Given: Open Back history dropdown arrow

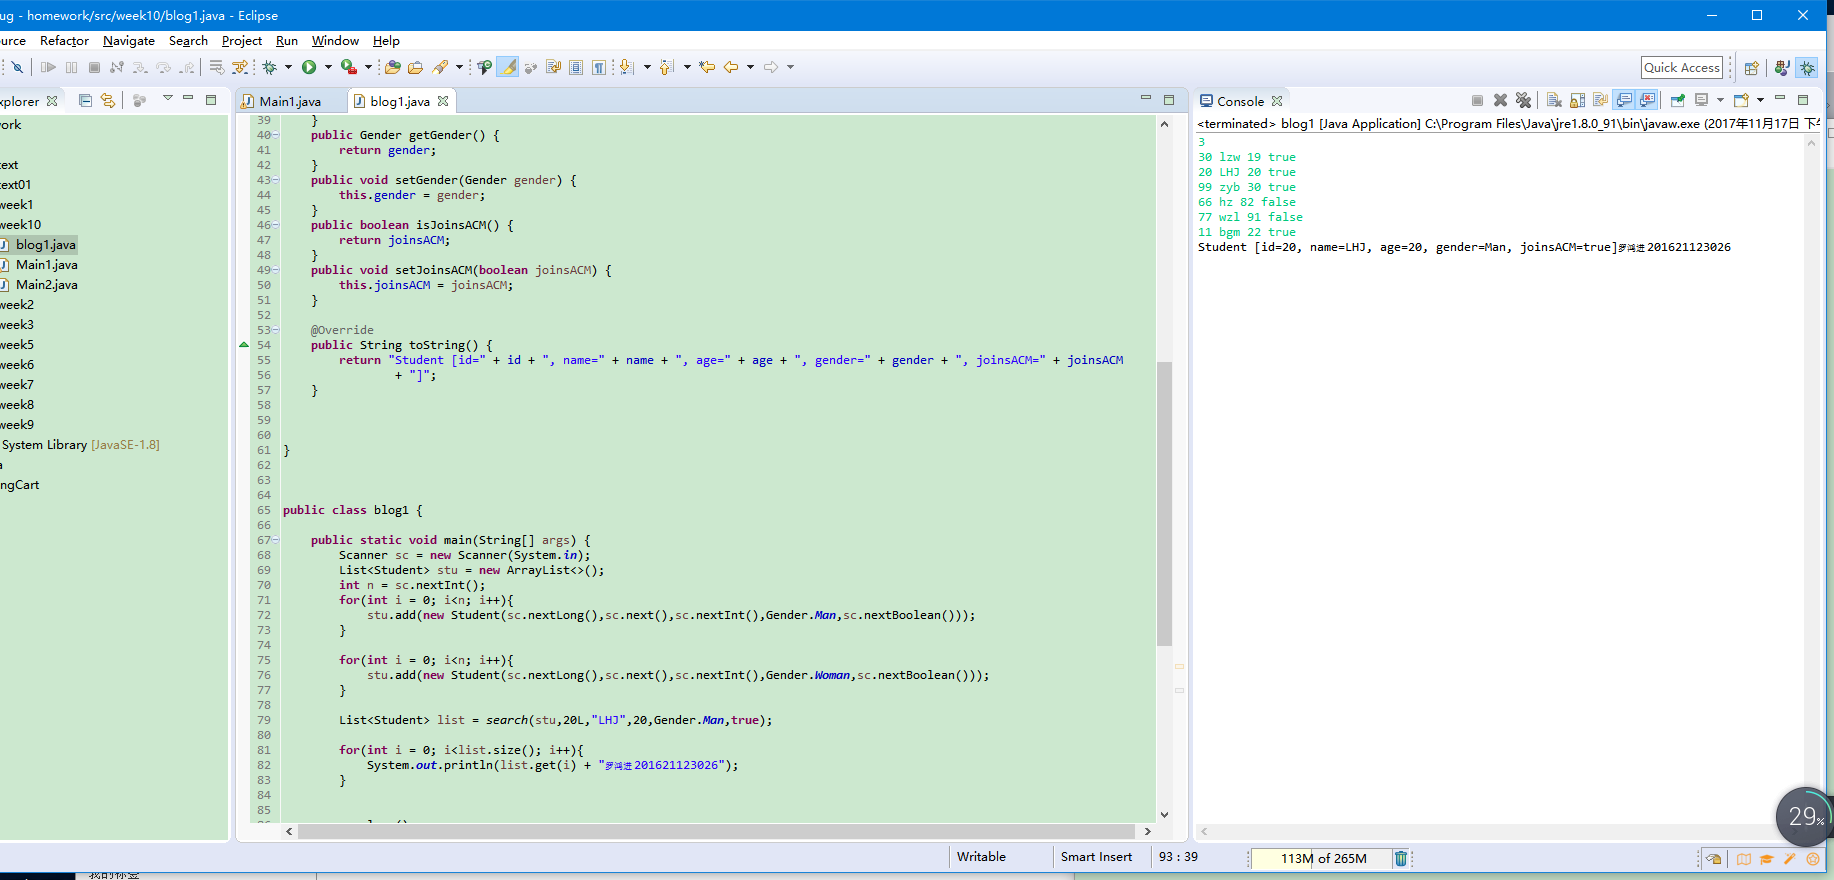Looking at the screenshot, I should pos(750,67).
